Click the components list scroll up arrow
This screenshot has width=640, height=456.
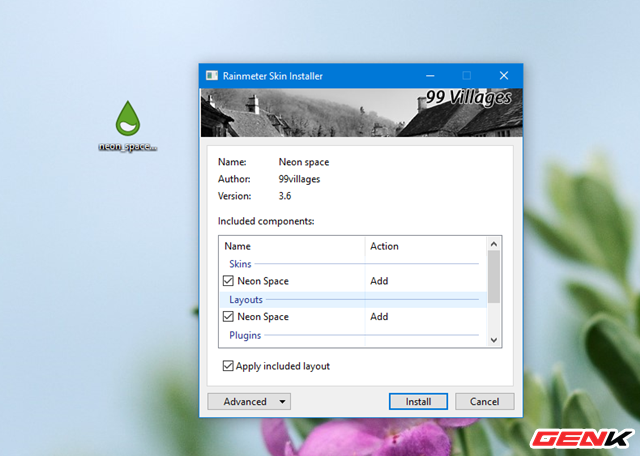[494, 244]
